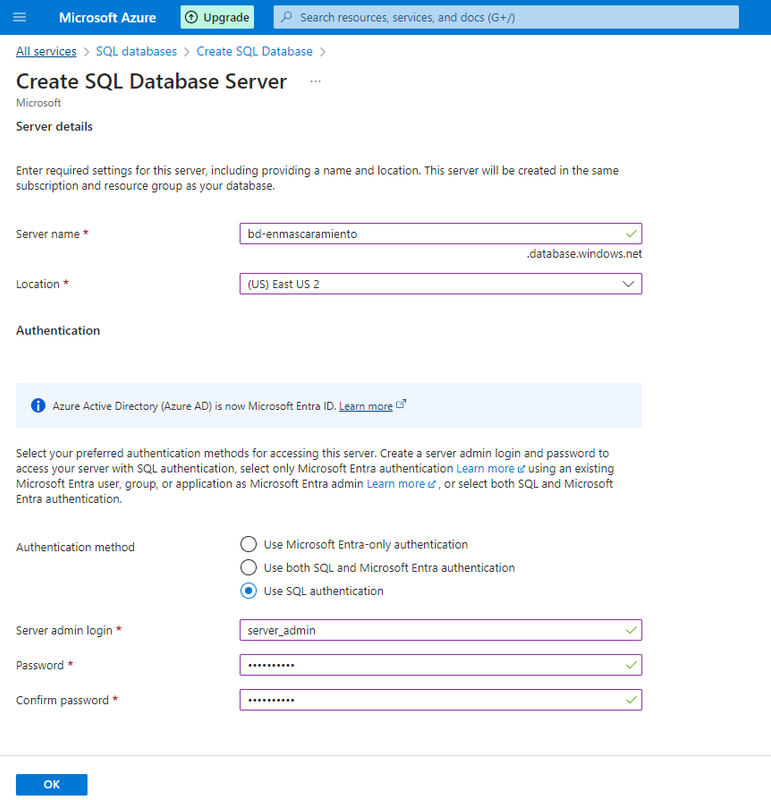
Task: Click external link icon beside banner Learn more
Action: pos(401,404)
